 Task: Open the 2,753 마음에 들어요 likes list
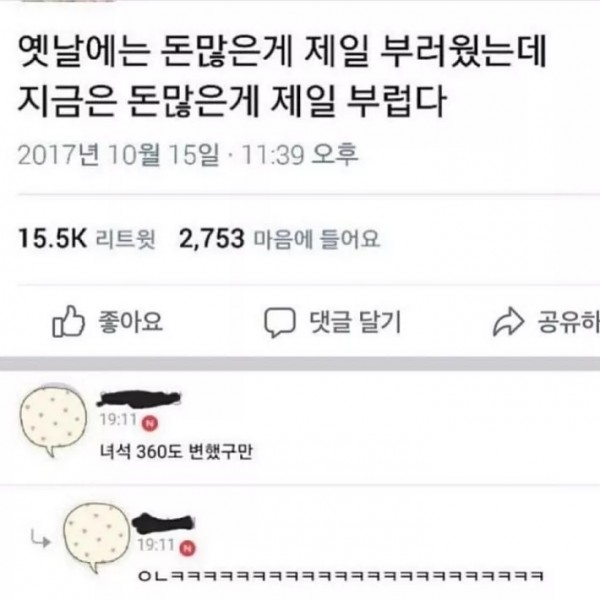(279, 238)
